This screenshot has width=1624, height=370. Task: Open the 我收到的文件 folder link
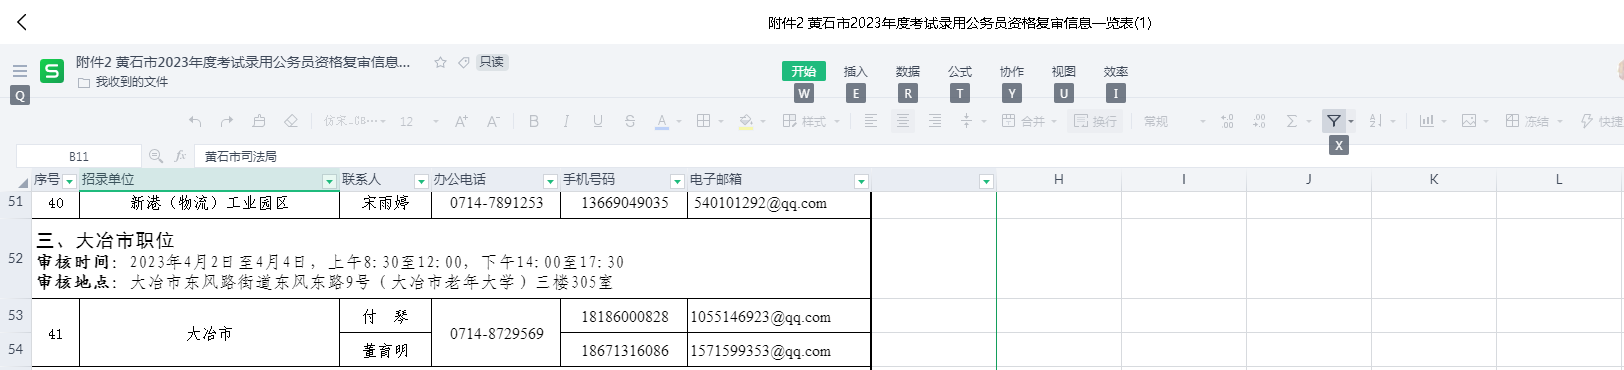(x=131, y=82)
